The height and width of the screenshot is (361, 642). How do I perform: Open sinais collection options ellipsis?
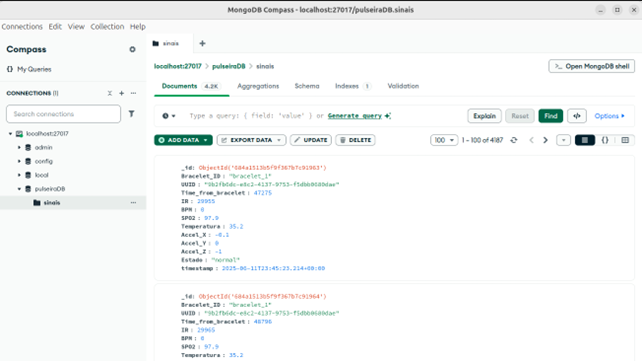[133, 203]
